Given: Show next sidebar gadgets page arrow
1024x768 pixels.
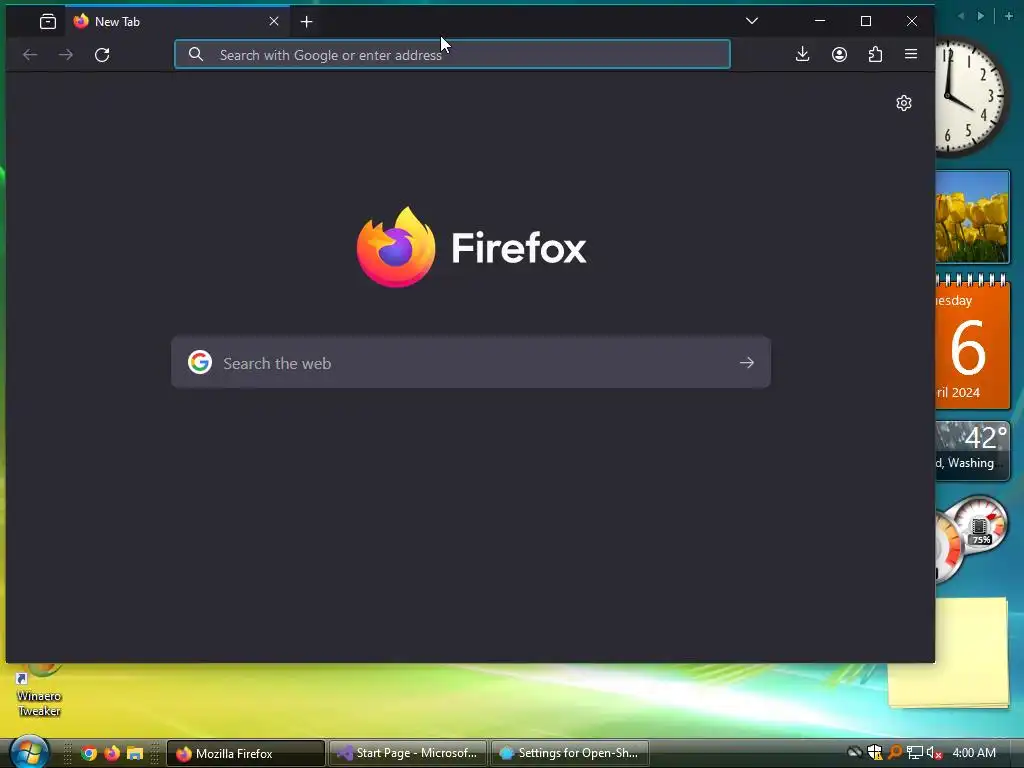Looking at the screenshot, I should point(981,16).
